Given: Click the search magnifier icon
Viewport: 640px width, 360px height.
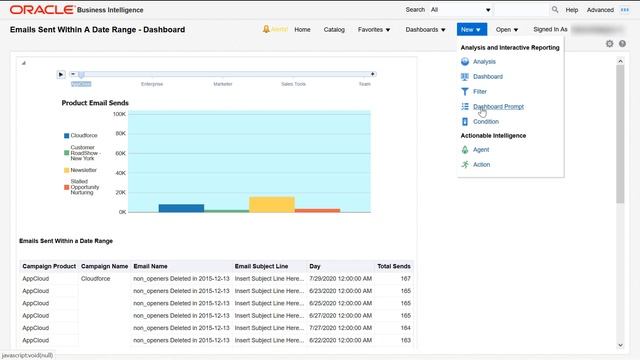Looking at the screenshot, I should pyautogui.click(x=555, y=9).
